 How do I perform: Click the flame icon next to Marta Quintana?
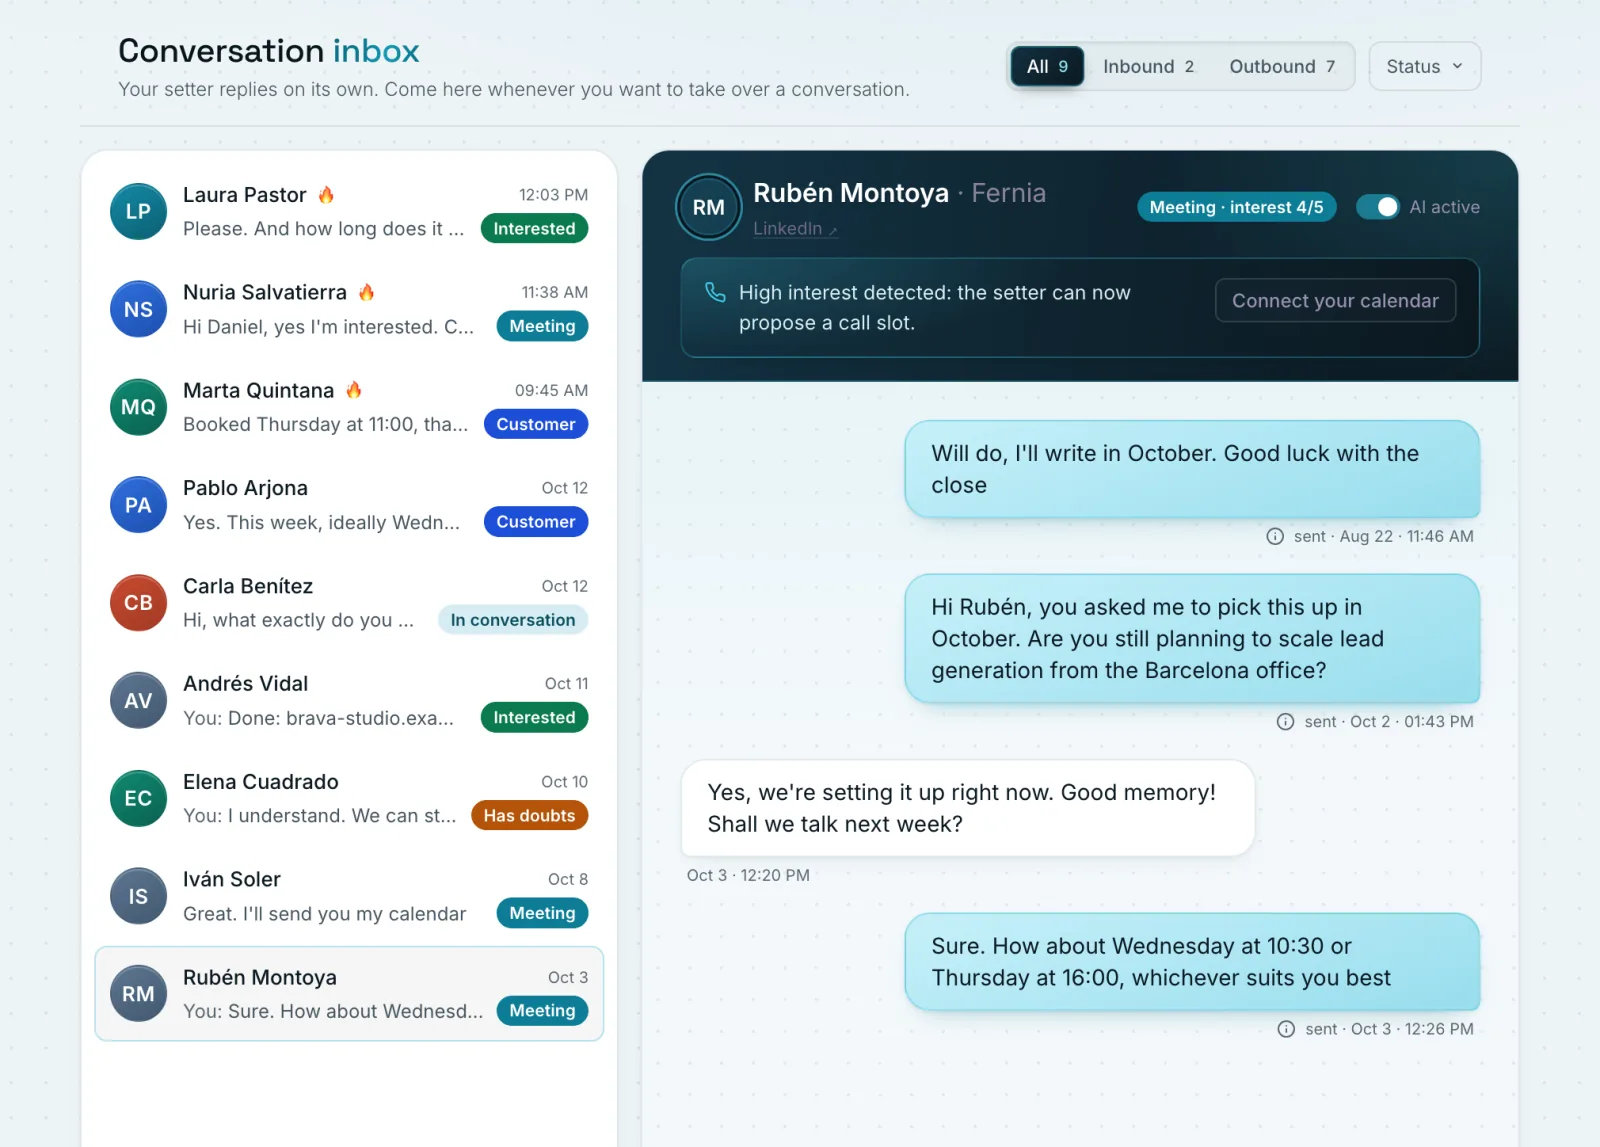[353, 390]
